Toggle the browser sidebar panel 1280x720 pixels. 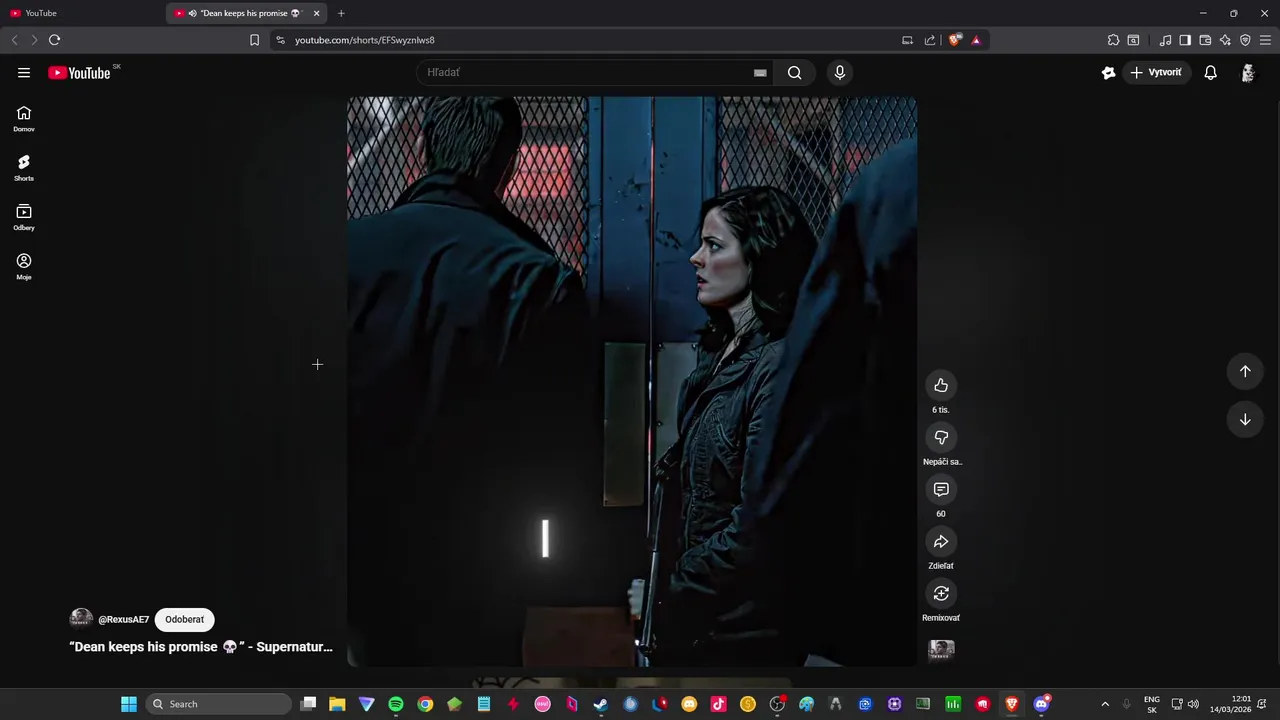click(1185, 40)
